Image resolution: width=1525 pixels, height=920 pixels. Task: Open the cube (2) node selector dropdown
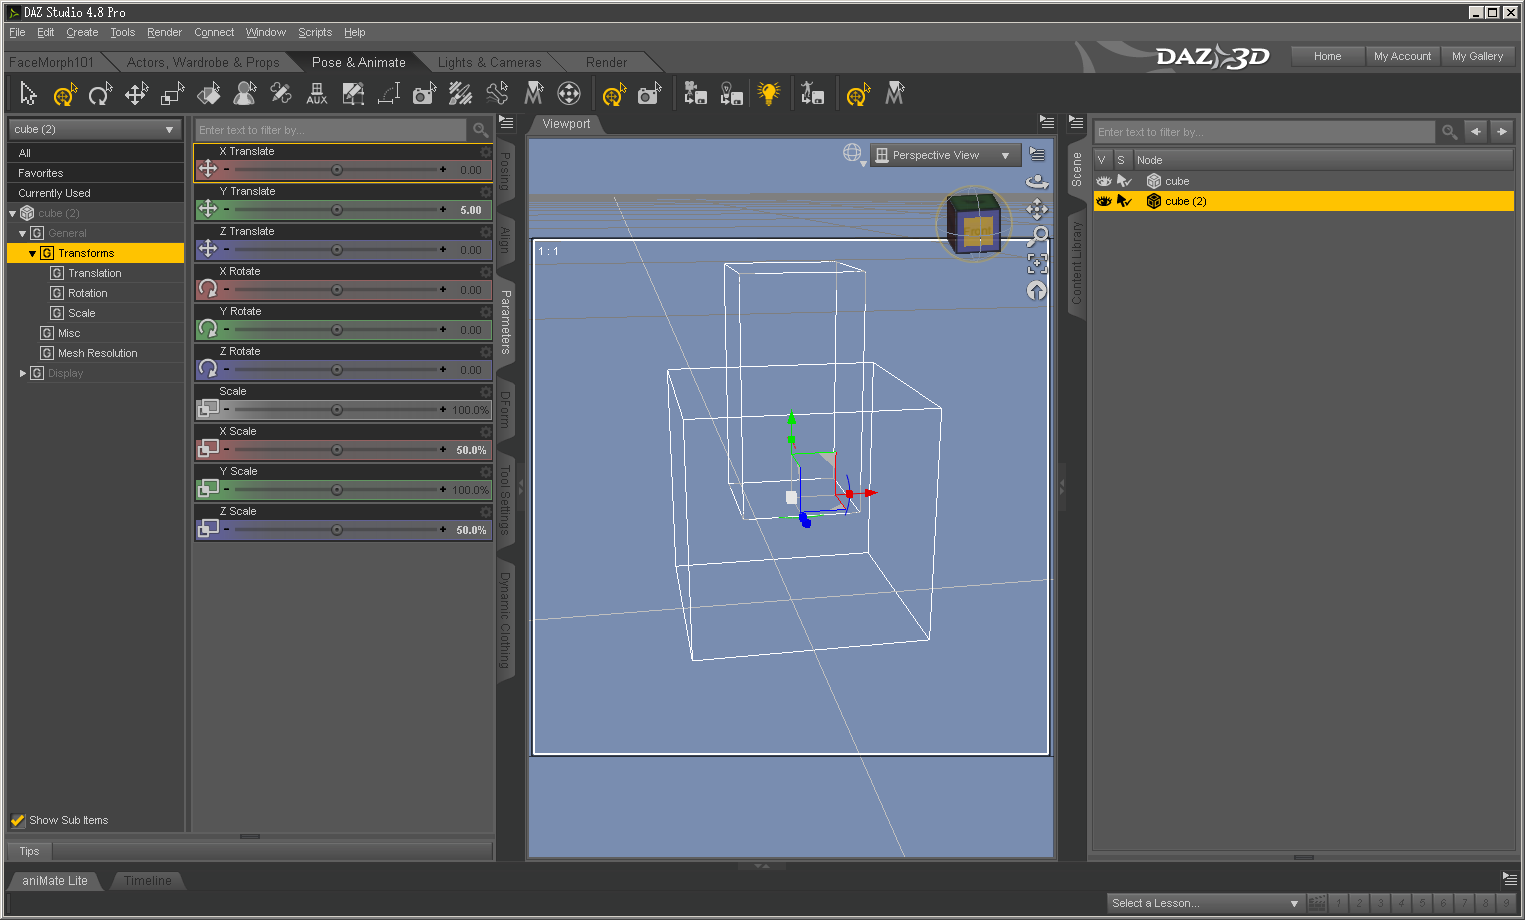(x=95, y=129)
